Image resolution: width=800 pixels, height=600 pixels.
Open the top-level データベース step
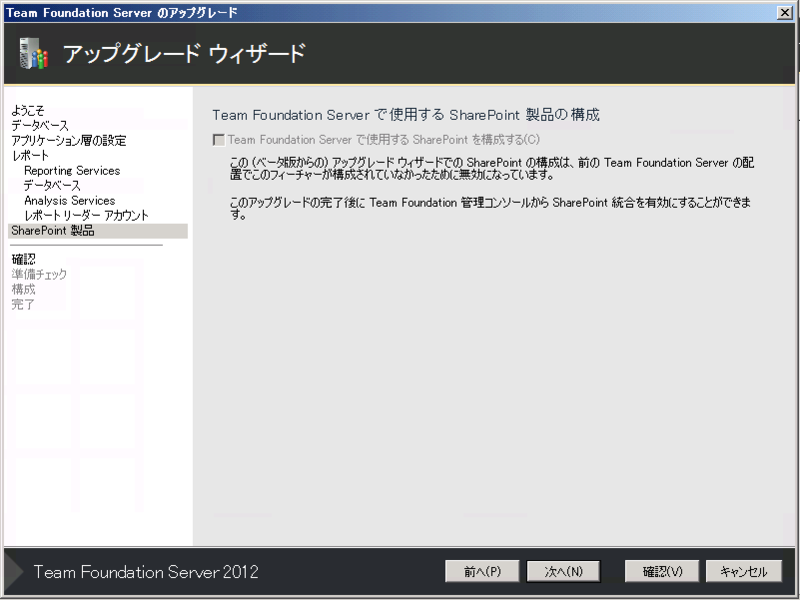(40, 126)
